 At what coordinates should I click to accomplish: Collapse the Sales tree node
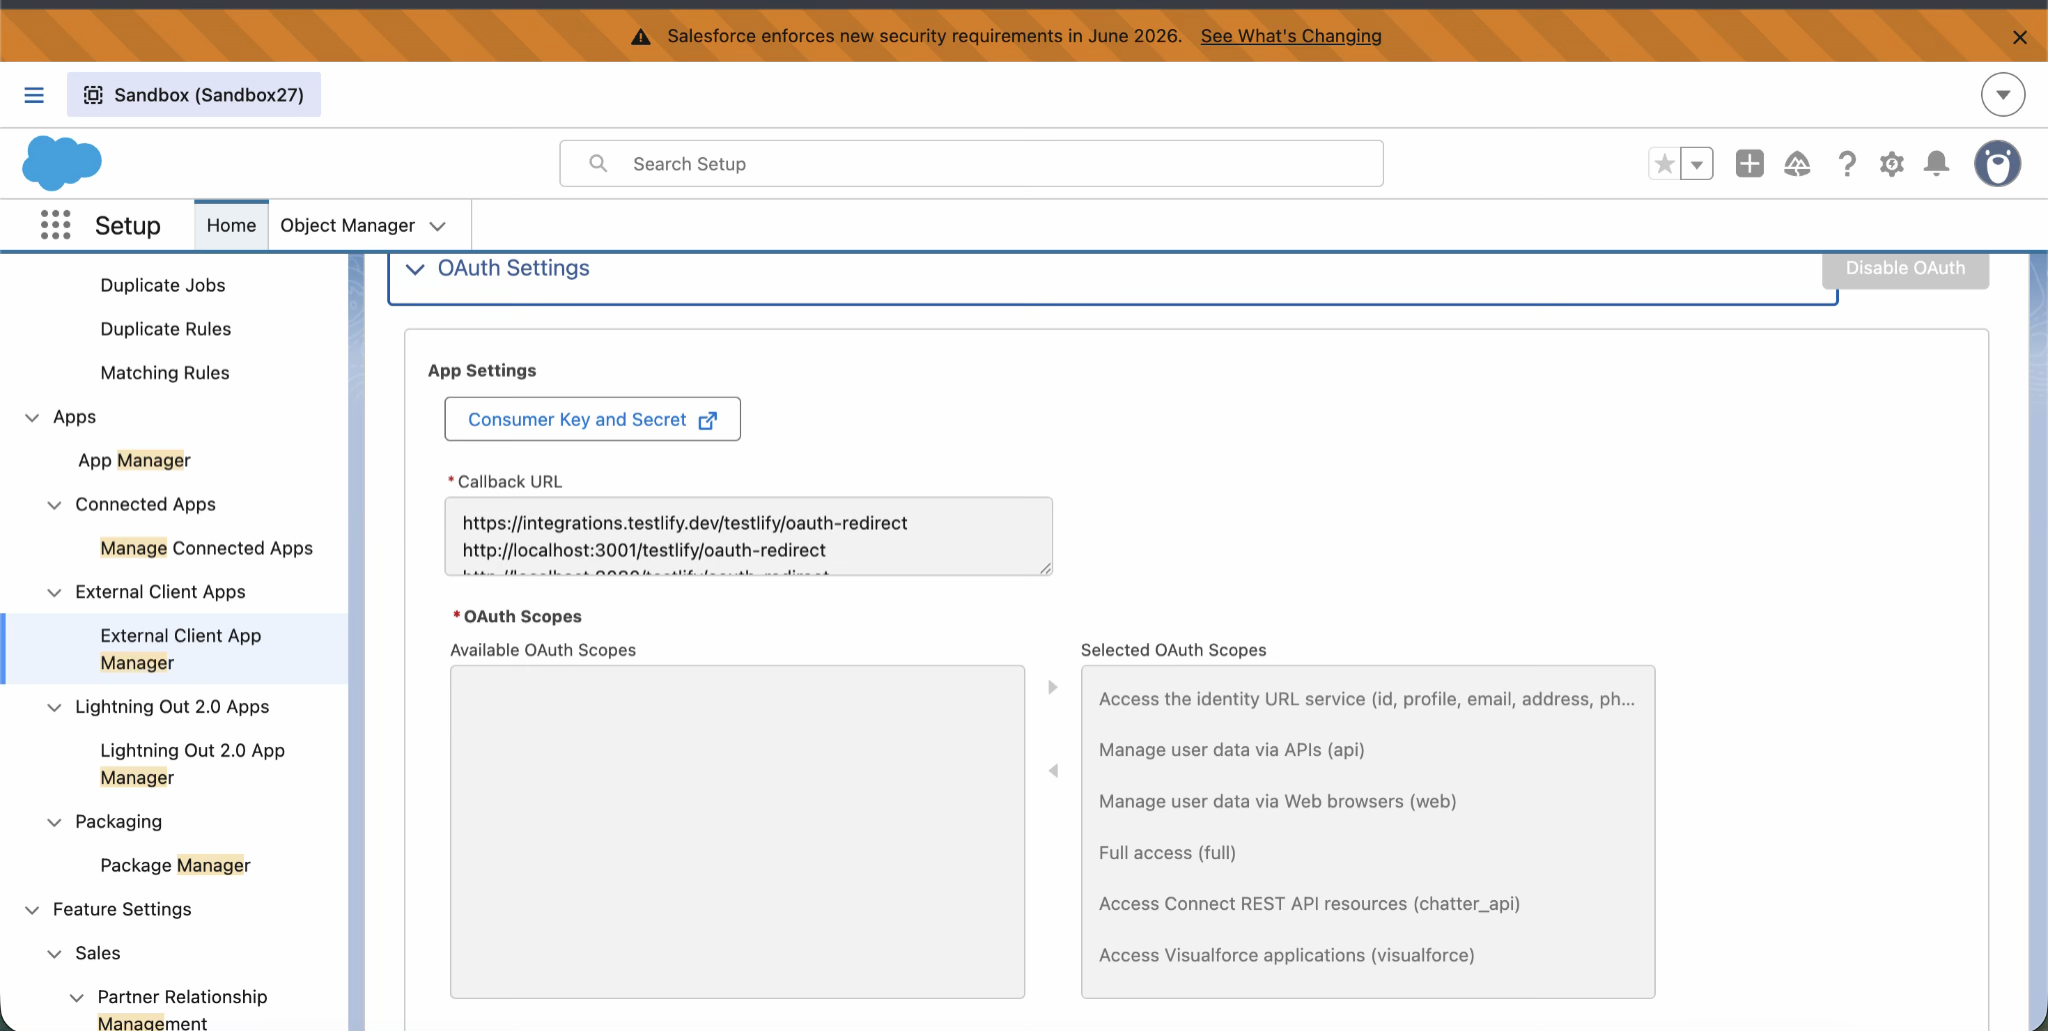(54, 954)
